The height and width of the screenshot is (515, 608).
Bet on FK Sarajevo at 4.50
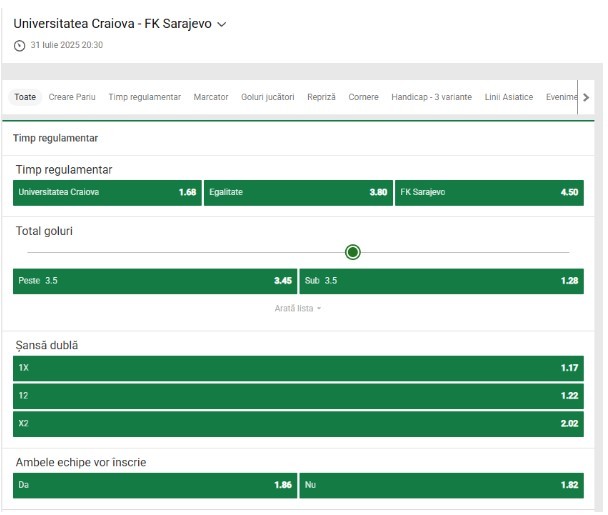[489, 192]
